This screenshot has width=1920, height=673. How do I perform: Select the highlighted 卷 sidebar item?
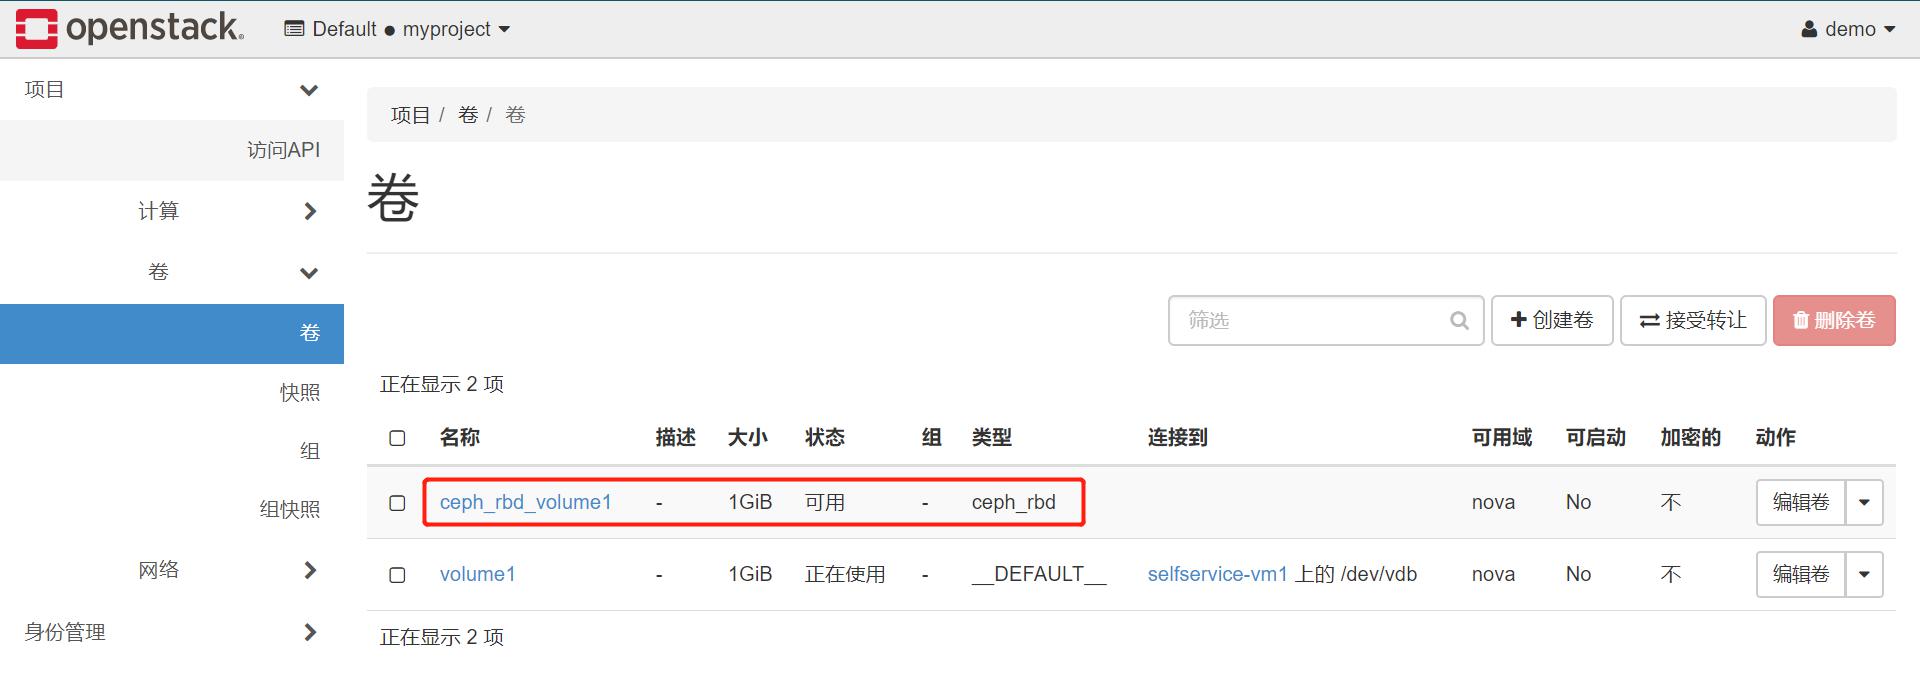[x=172, y=333]
